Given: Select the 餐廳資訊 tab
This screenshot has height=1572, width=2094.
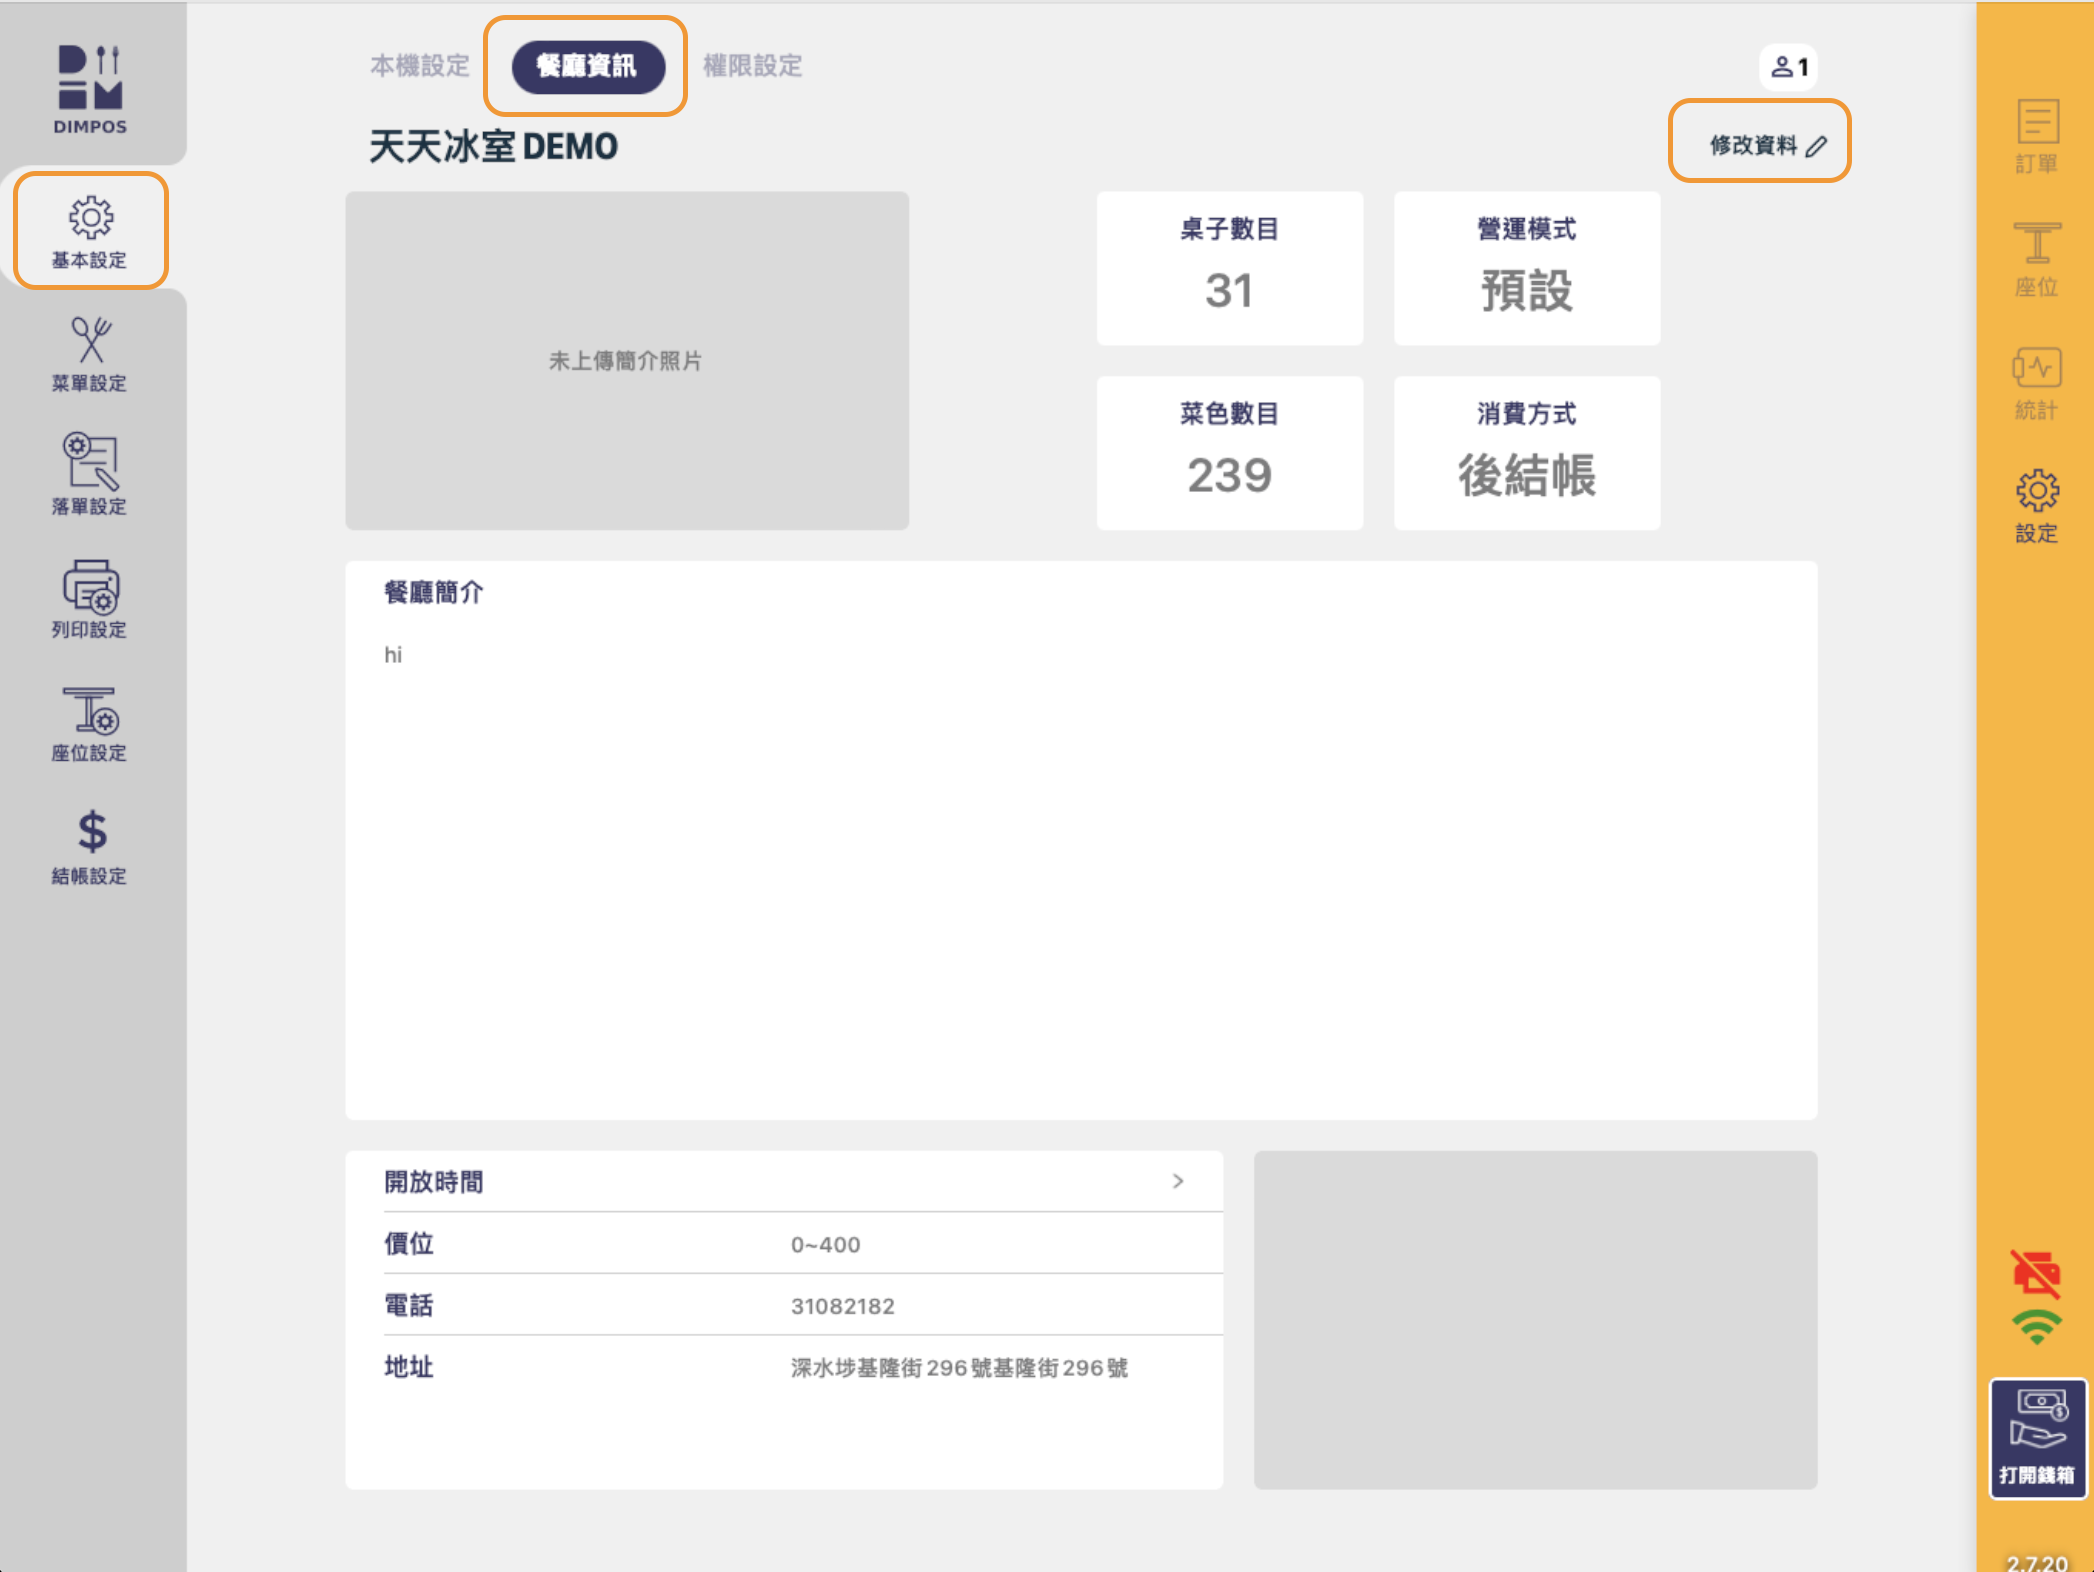Looking at the screenshot, I should 587,66.
